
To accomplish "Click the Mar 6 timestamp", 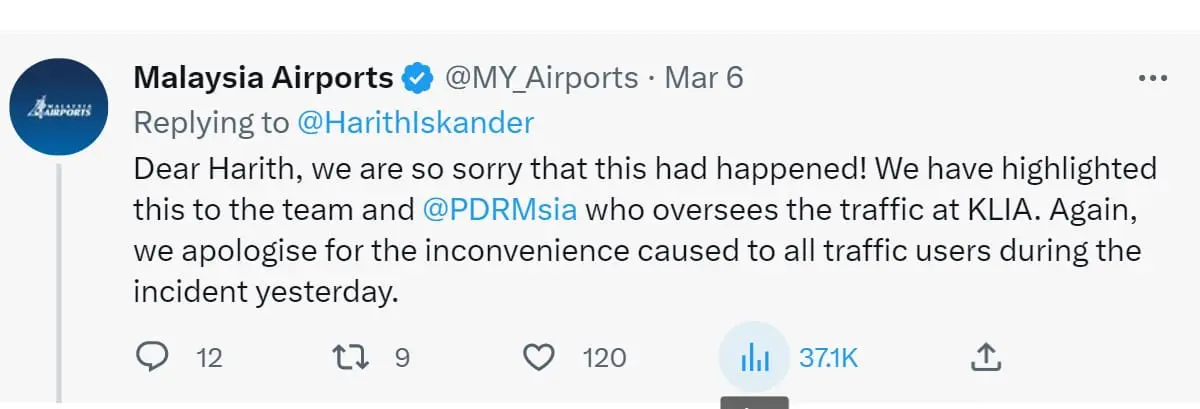I will (x=704, y=78).
